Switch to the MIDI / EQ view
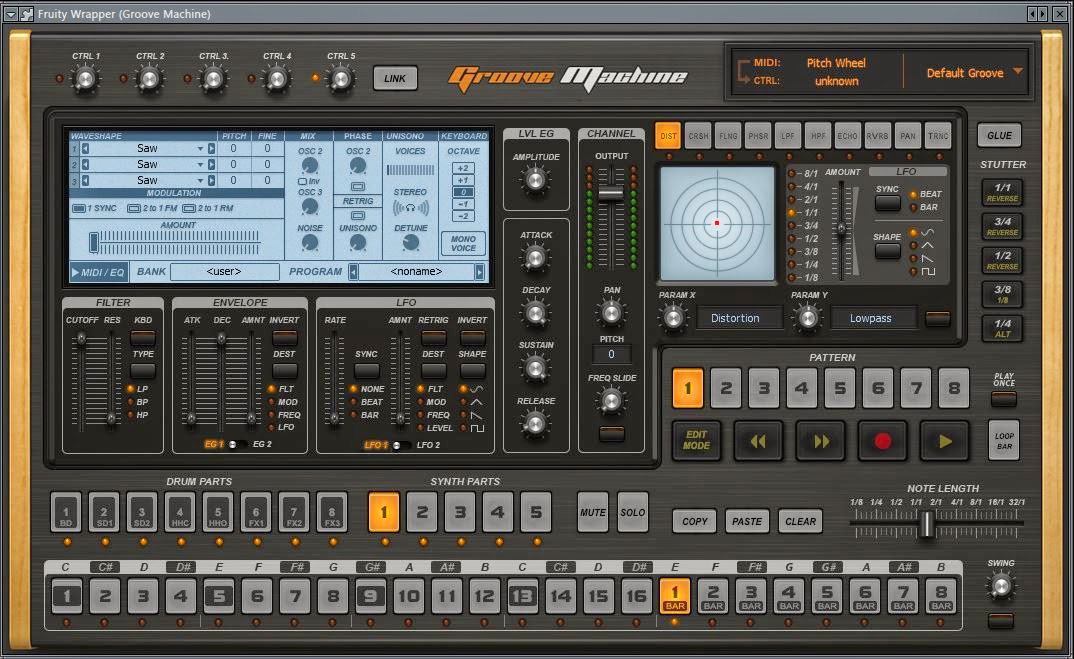This screenshot has width=1074, height=659. point(101,271)
